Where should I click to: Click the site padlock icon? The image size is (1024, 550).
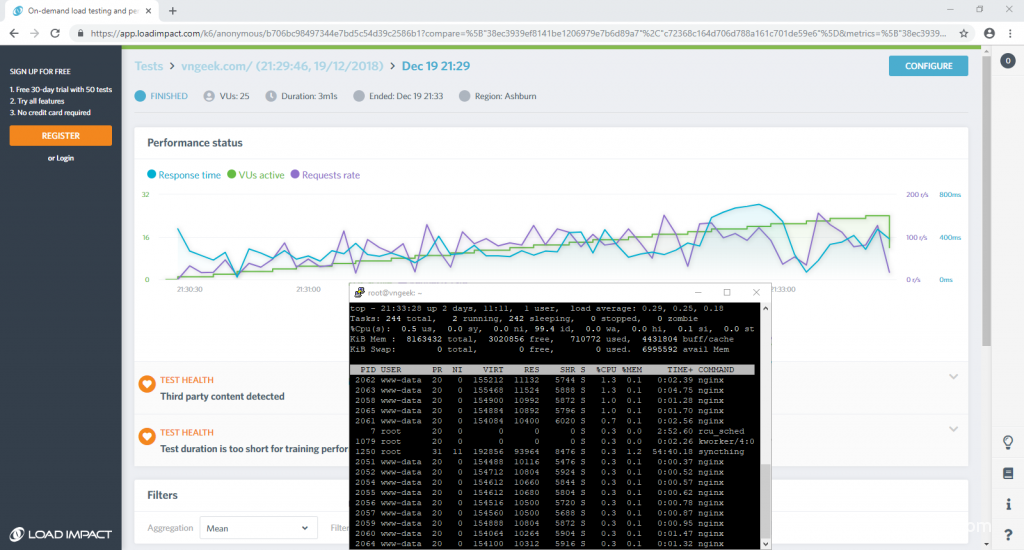pyautogui.click(x=80, y=33)
